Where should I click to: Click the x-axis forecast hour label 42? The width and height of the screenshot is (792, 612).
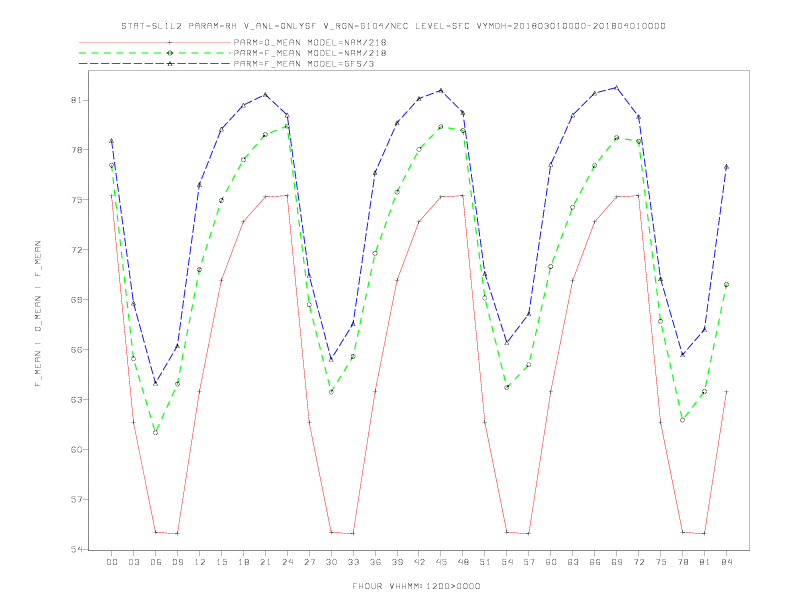pyautogui.click(x=419, y=562)
